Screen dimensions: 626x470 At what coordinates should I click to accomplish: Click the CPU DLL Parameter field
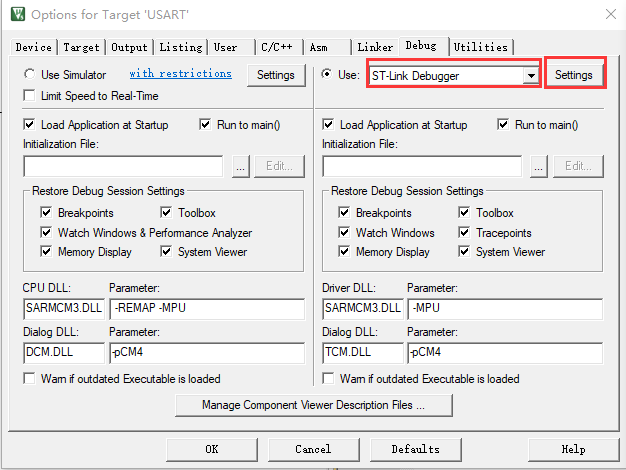(205, 308)
